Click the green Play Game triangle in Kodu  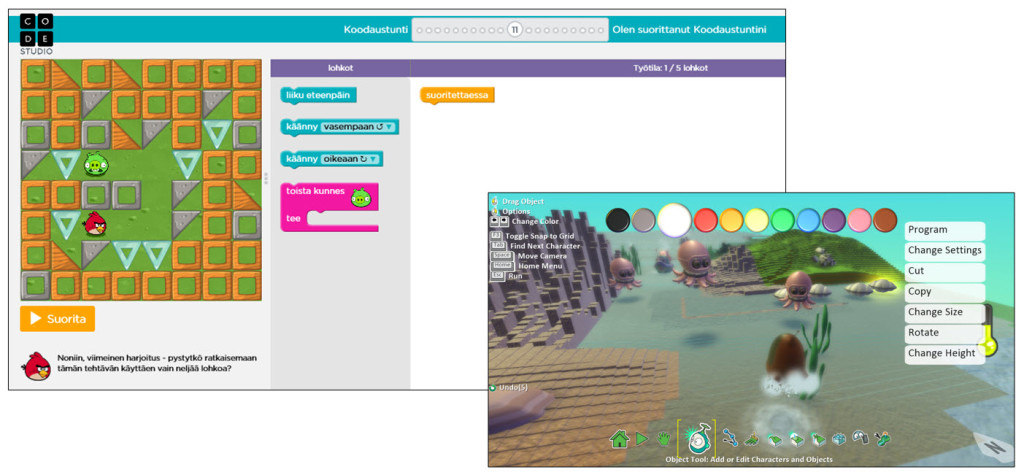(x=642, y=438)
